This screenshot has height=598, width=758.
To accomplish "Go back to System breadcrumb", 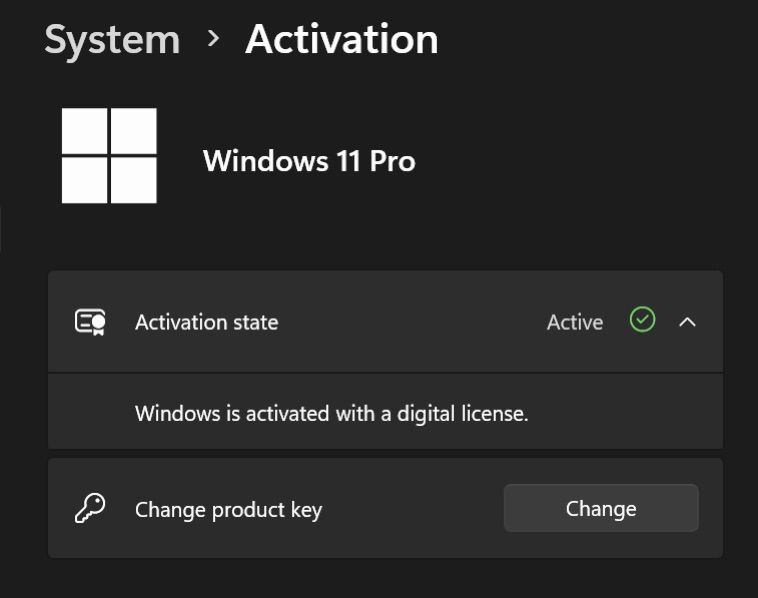I will pyautogui.click(x=112, y=40).
